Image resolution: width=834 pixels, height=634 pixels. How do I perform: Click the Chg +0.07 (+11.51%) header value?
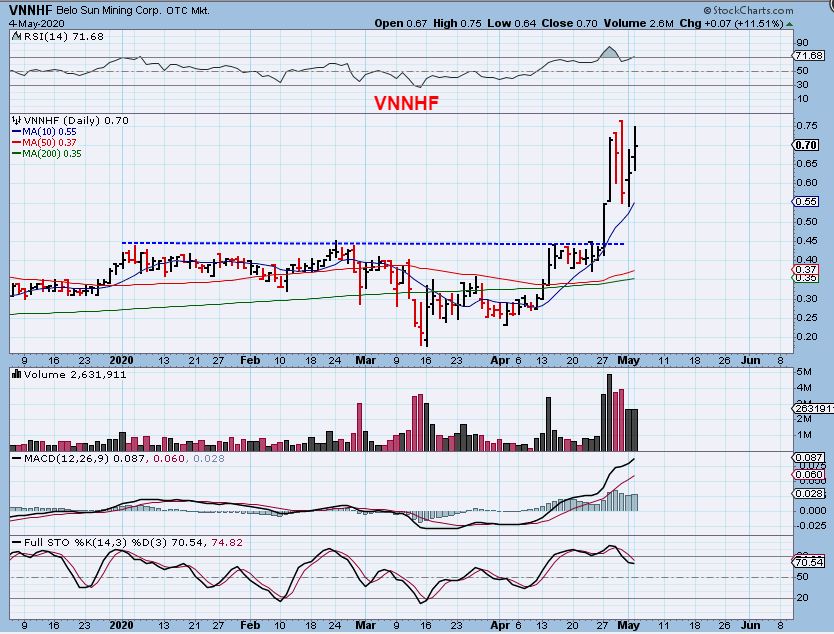[x=731, y=23]
